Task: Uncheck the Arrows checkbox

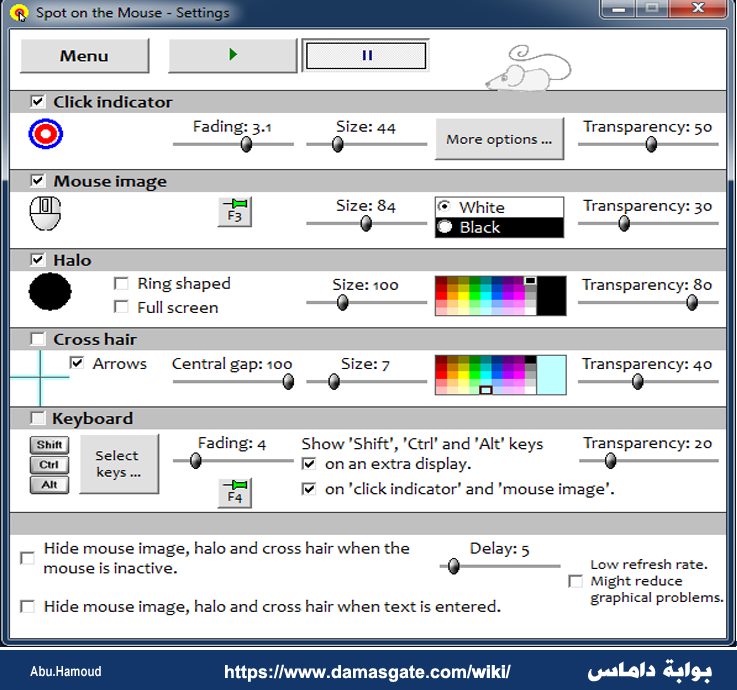Action: click(77, 363)
